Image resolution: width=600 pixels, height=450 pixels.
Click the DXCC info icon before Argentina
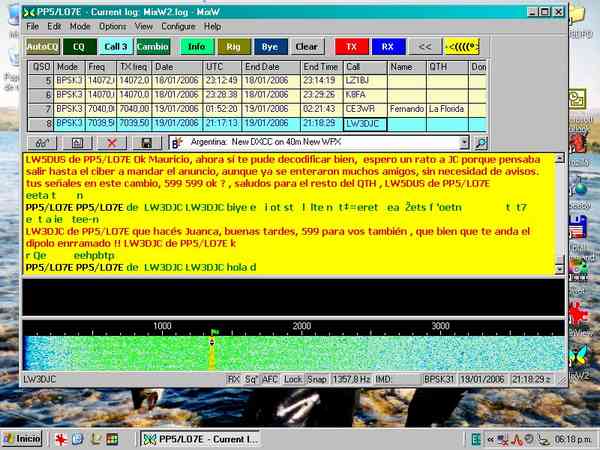coord(177,143)
